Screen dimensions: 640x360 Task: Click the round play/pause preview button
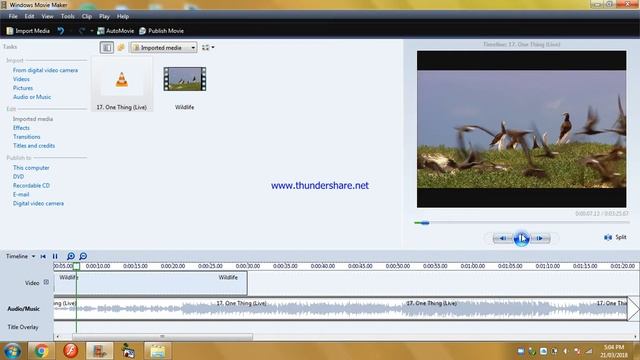tap(521, 238)
